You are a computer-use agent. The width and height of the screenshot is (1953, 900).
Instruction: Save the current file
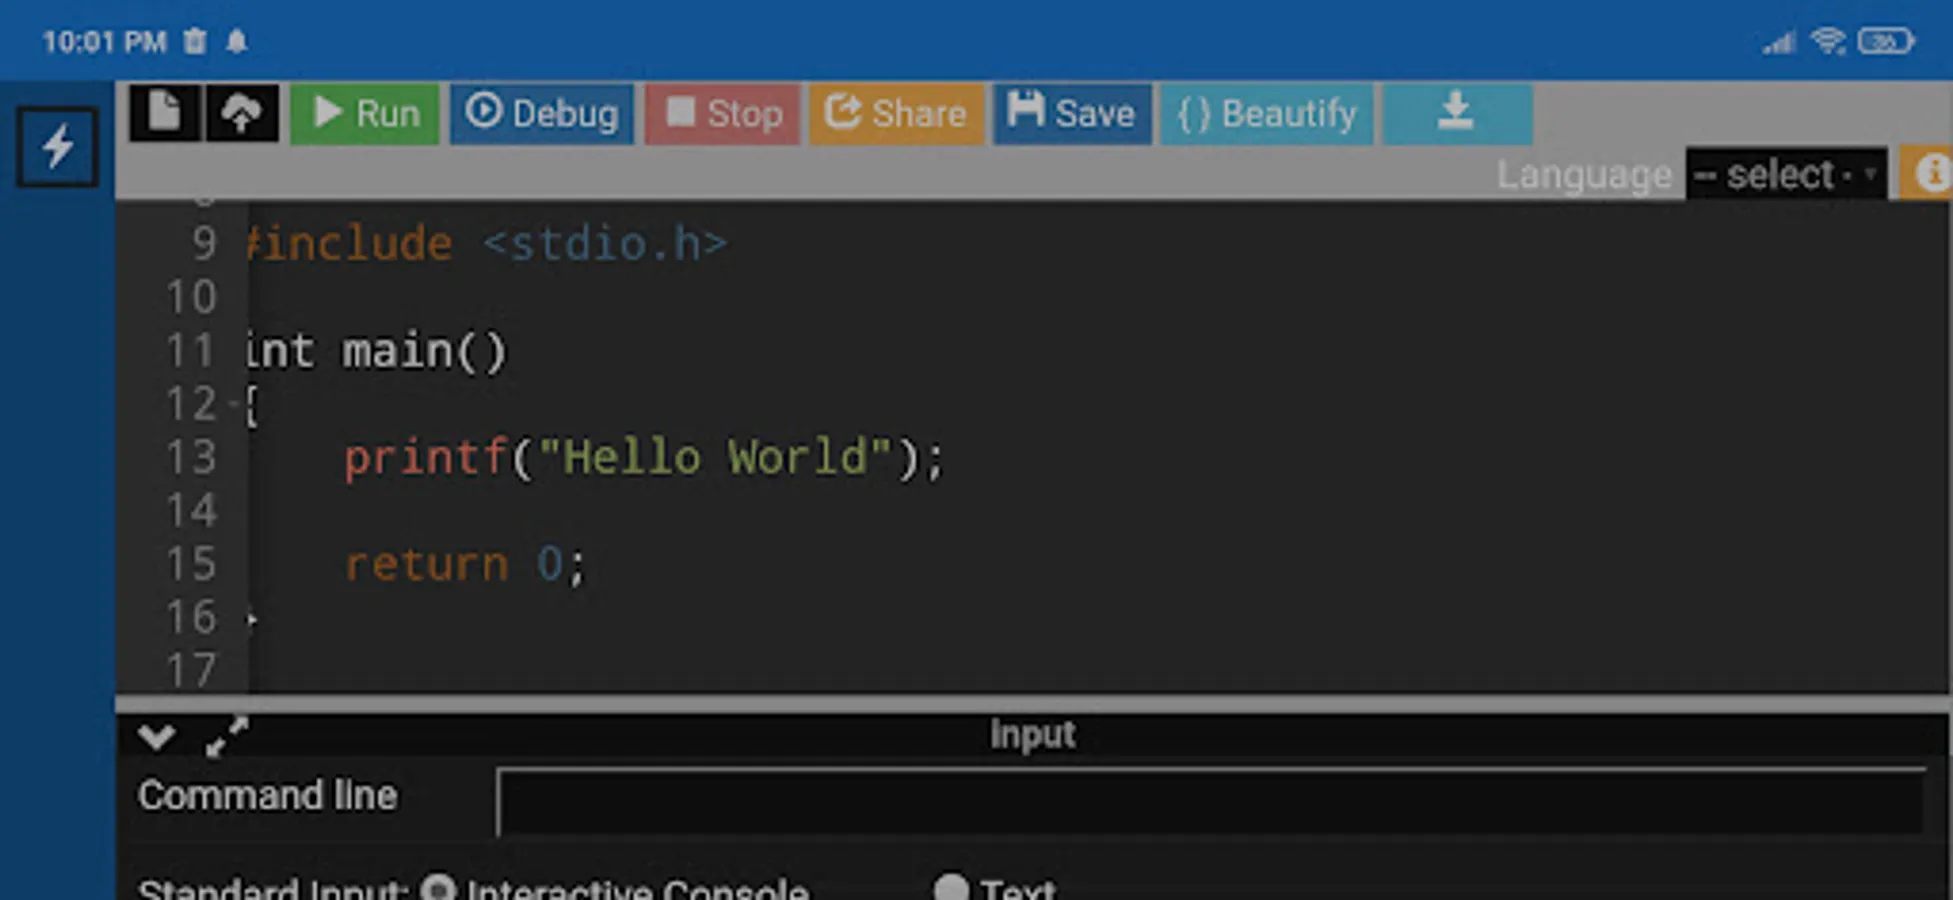point(1072,113)
